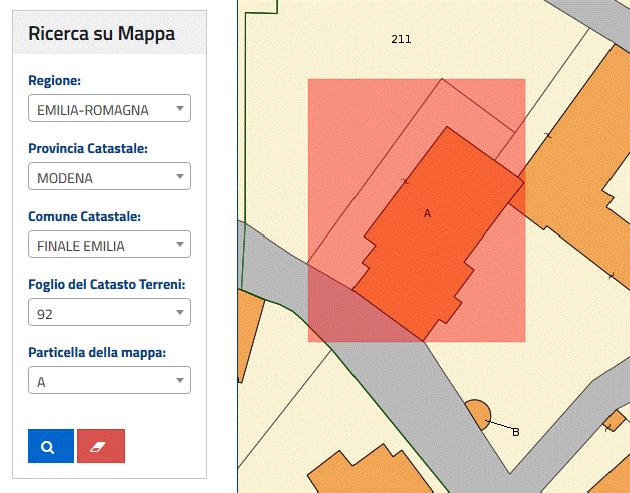Open the Comune Catastale dropdown FINALE EMILIA
Image resolution: width=630 pixels, height=493 pixels.
point(109,245)
